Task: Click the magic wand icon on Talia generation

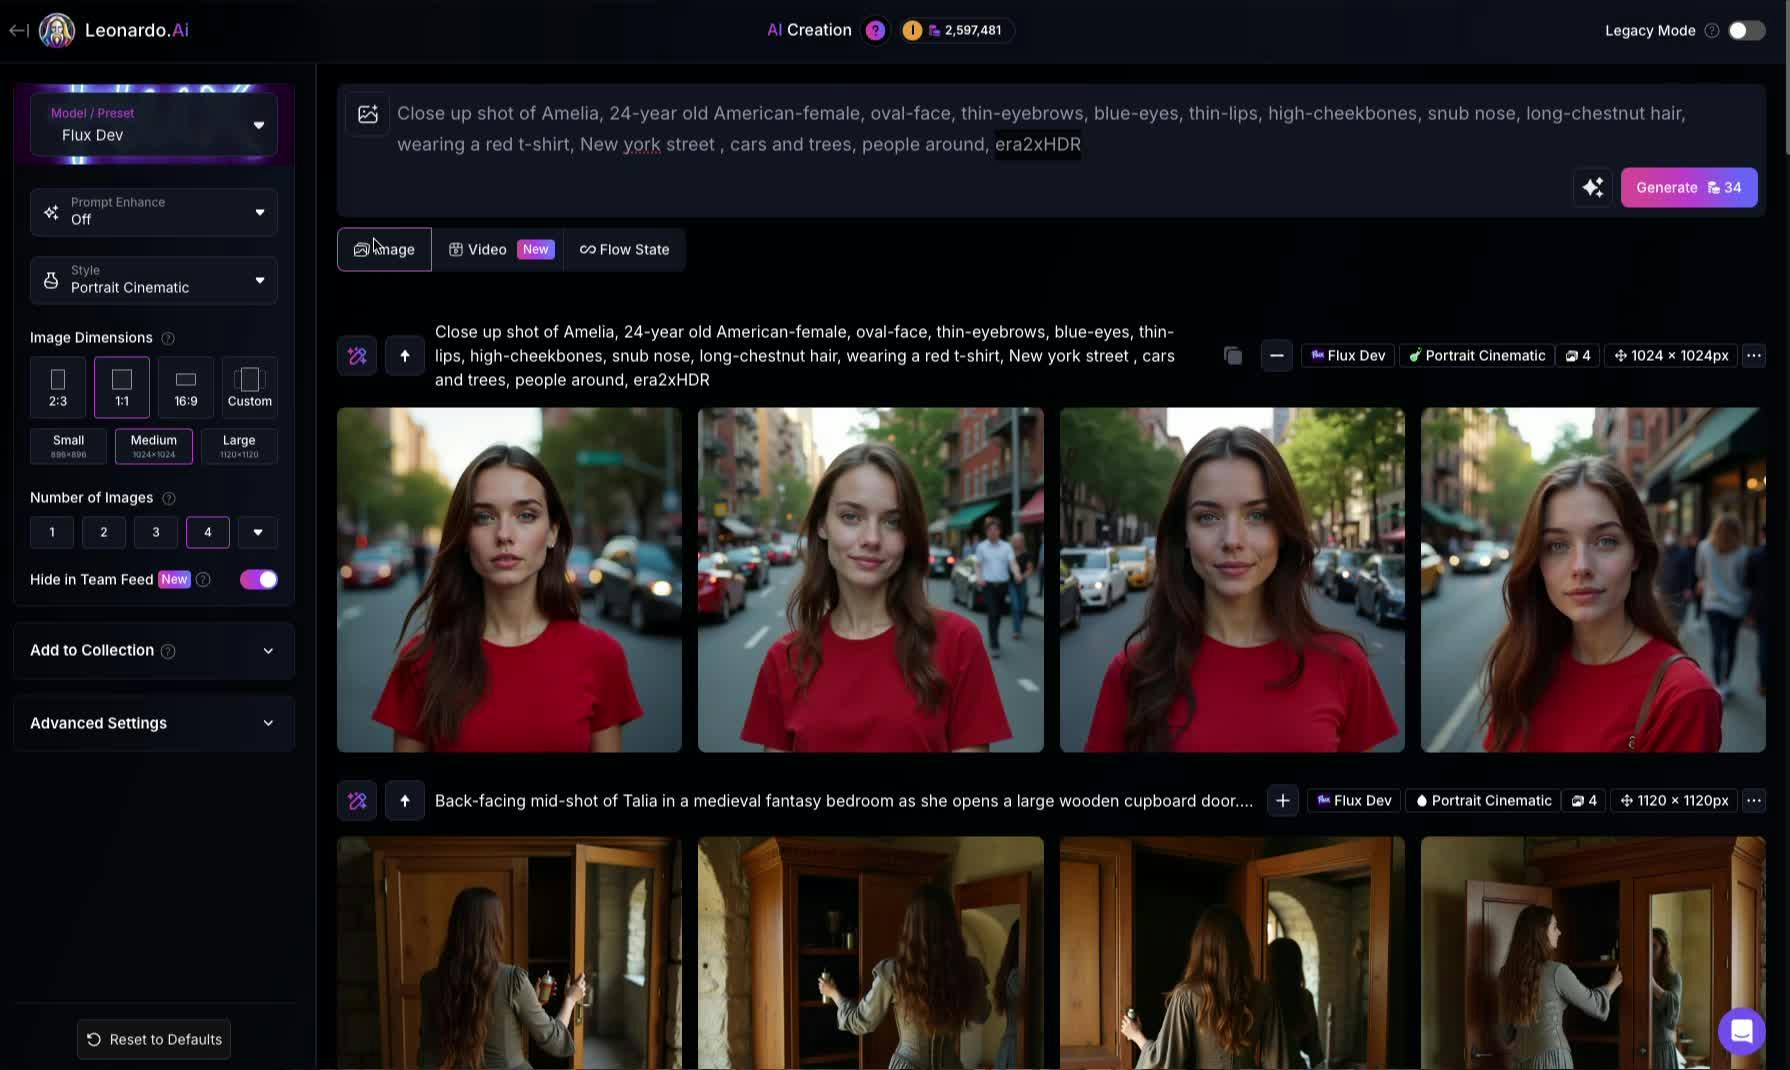Action: [357, 801]
